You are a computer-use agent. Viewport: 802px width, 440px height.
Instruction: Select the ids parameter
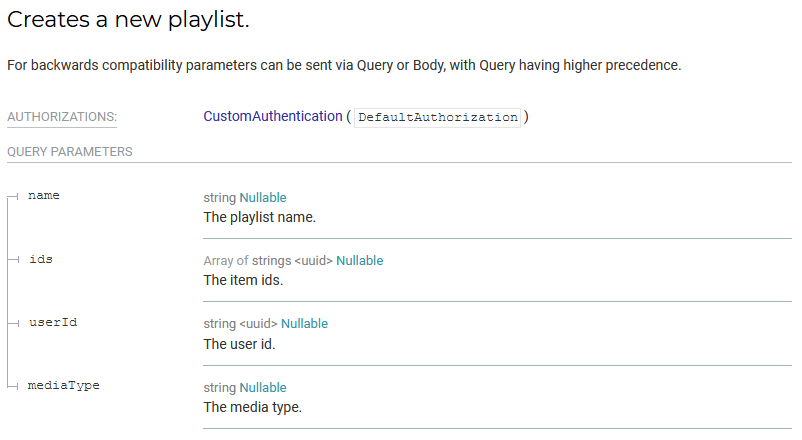[40, 259]
